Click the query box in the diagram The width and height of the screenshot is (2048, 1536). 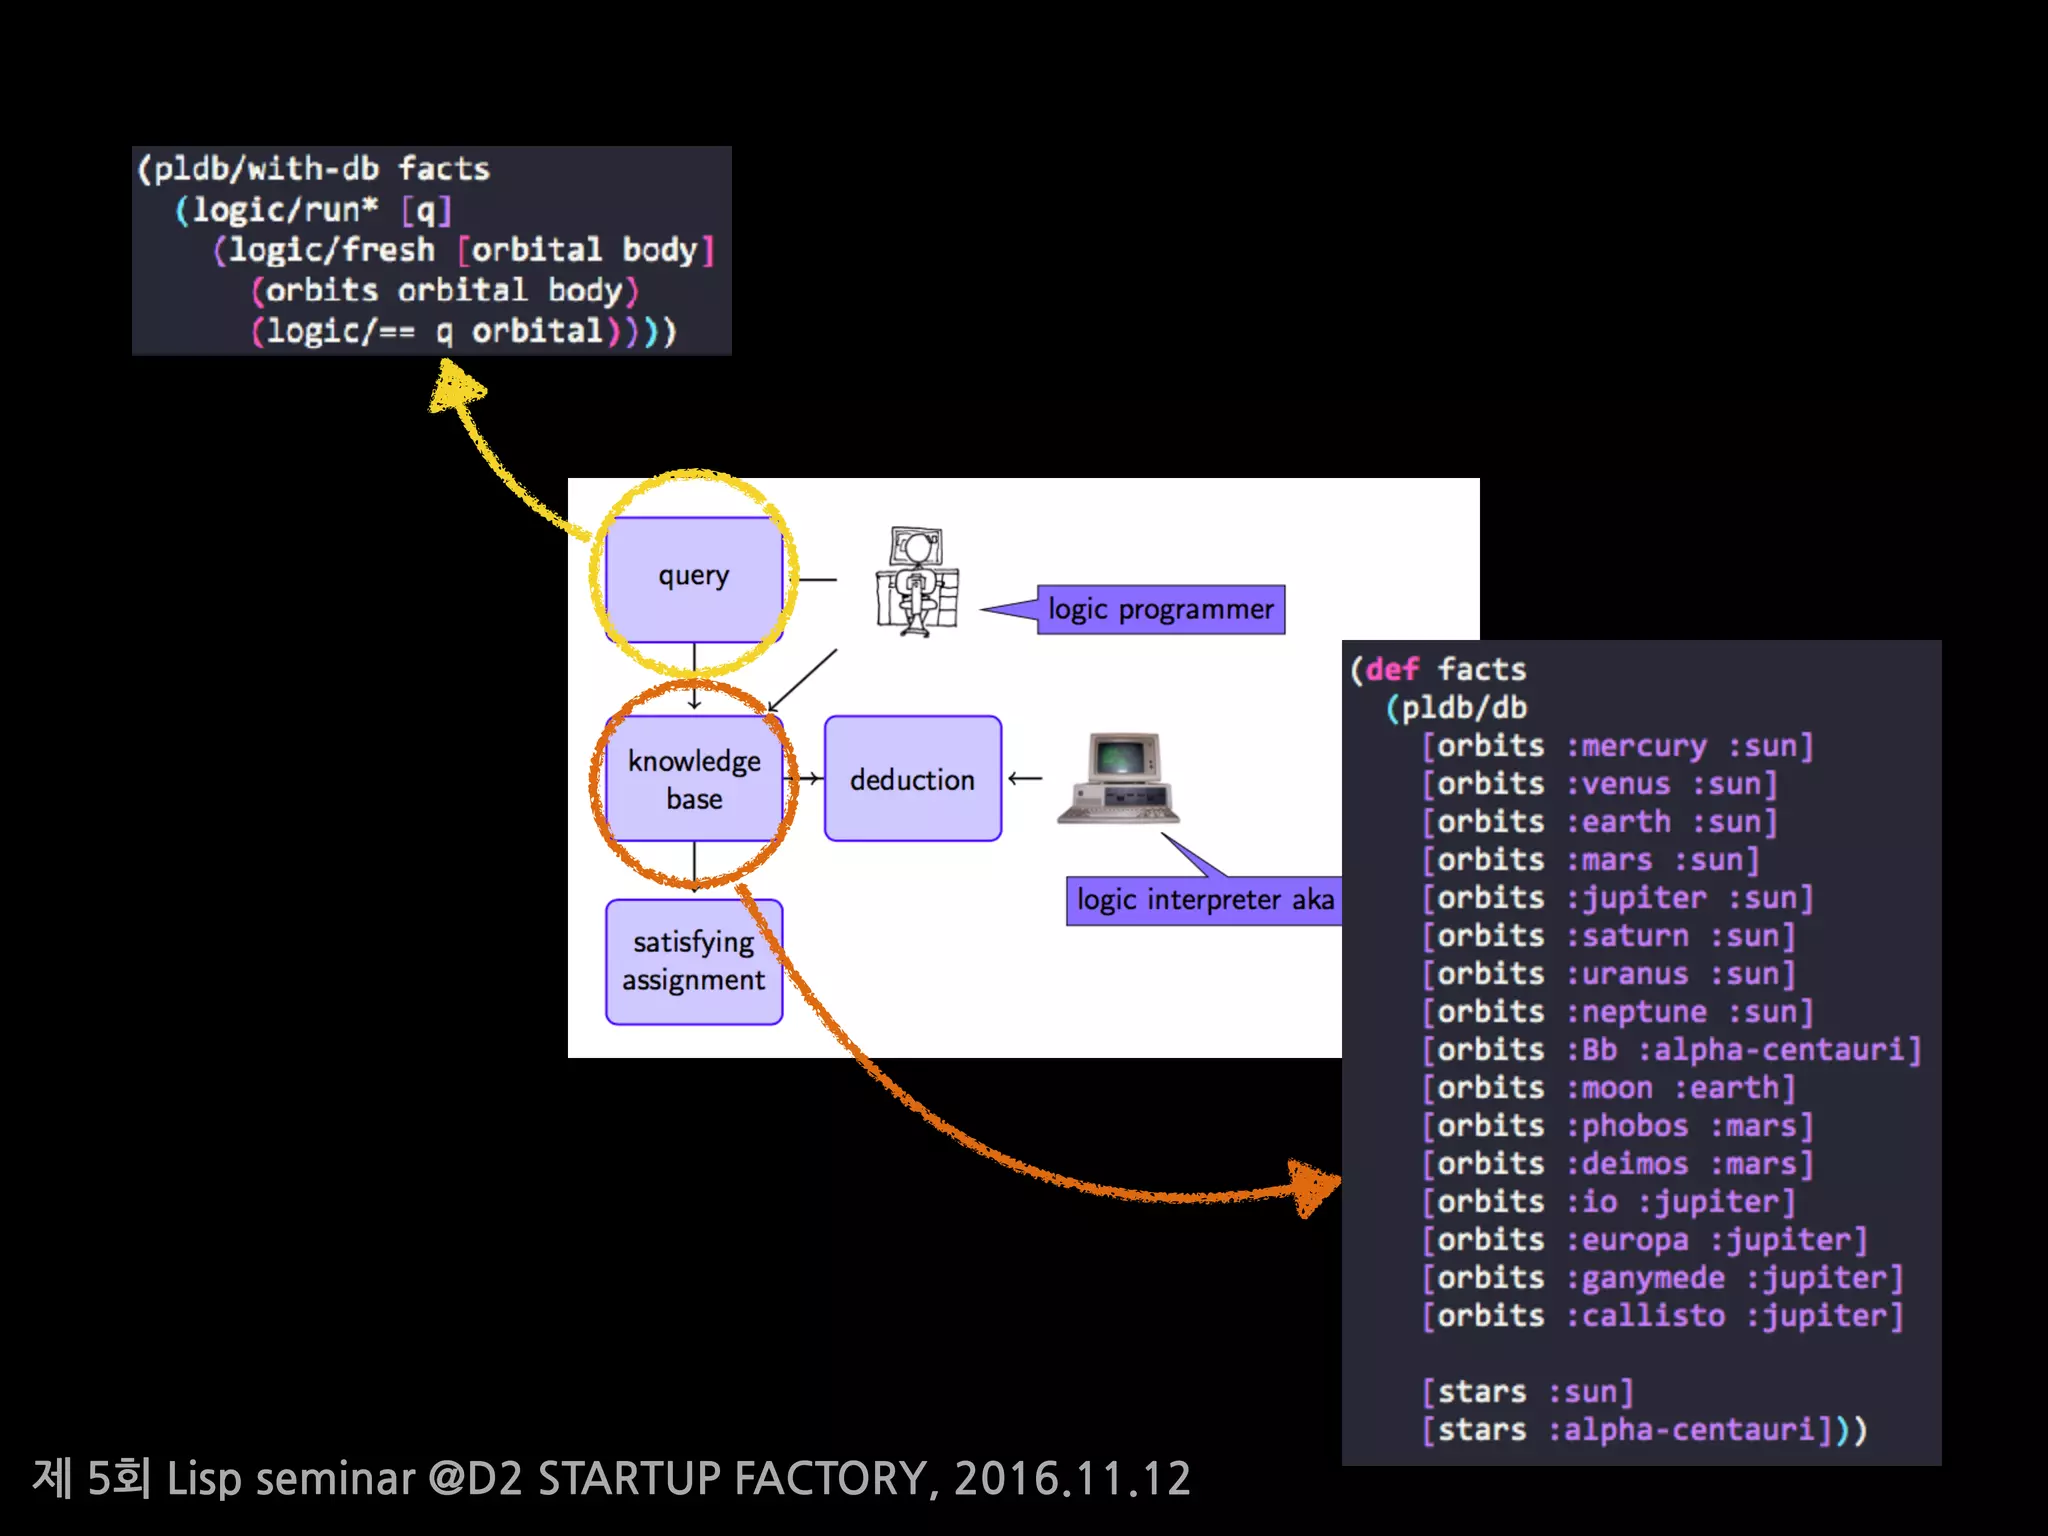(x=694, y=578)
